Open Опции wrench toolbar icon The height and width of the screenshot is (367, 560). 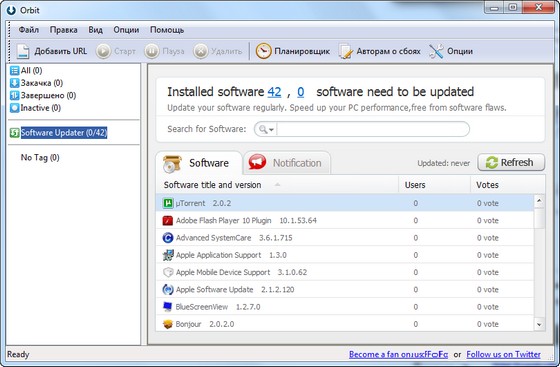[436, 51]
